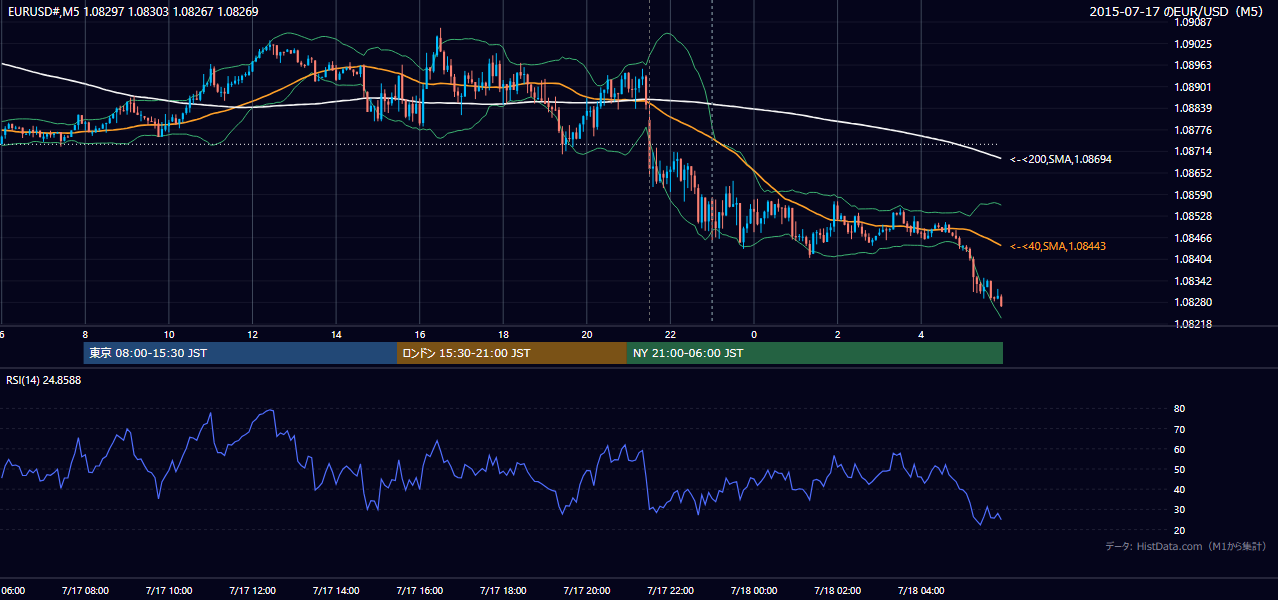This screenshot has width=1278, height=600.
Task: Click the 7/17 12:00 time label
Action: pyautogui.click(x=252, y=591)
